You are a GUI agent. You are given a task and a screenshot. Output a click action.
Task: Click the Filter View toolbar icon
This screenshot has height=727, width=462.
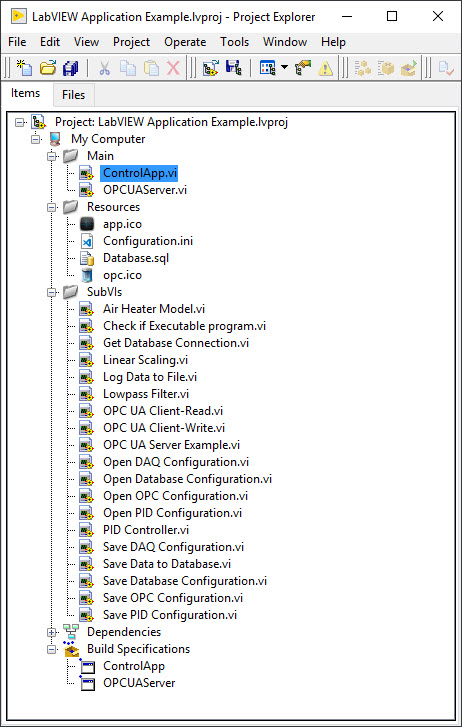tap(268, 68)
